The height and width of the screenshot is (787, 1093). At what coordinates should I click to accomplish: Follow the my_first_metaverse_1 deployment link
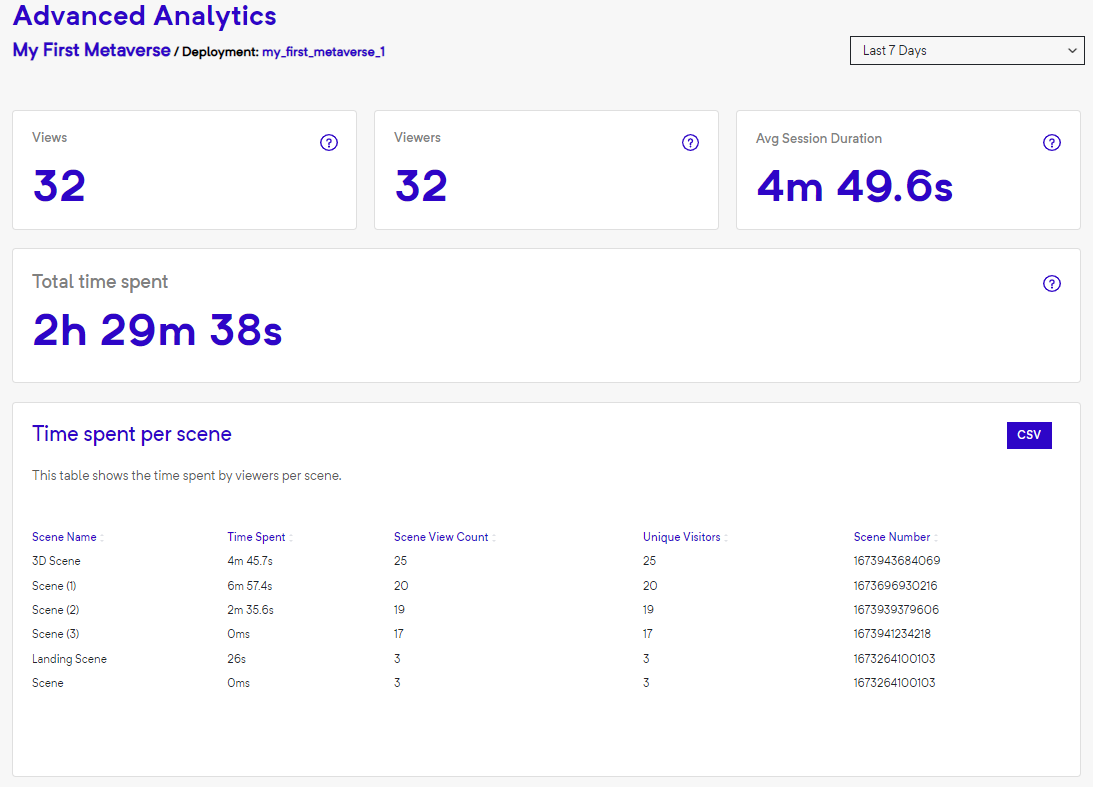tap(323, 51)
